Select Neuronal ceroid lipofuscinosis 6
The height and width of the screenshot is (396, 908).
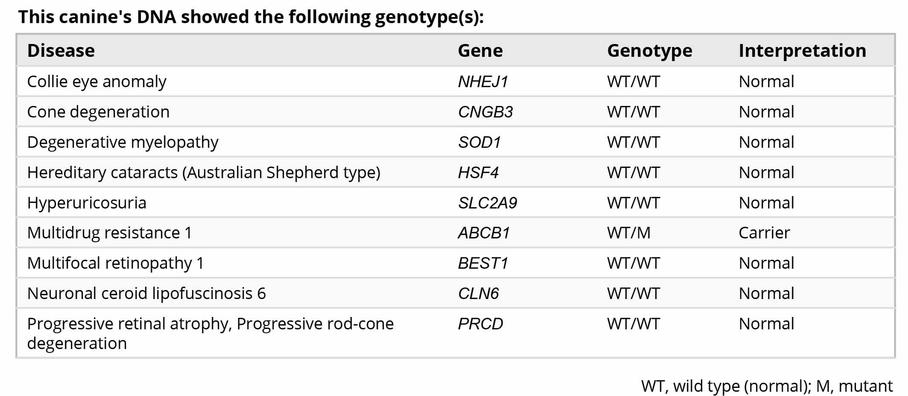point(147,294)
